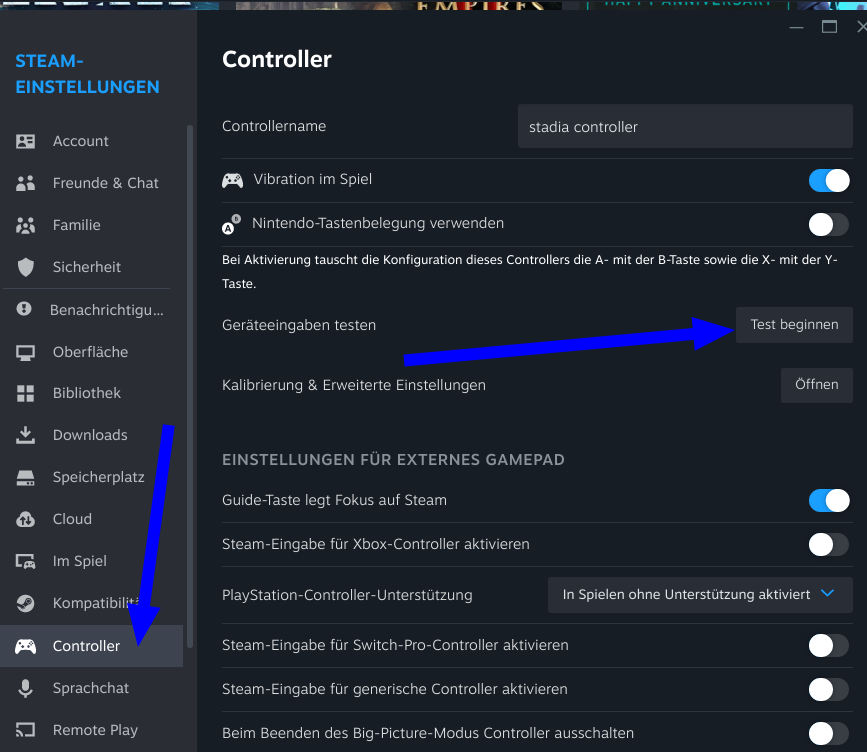The width and height of the screenshot is (867, 752).
Task: Click the Account ID card icon
Action: click(x=25, y=142)
